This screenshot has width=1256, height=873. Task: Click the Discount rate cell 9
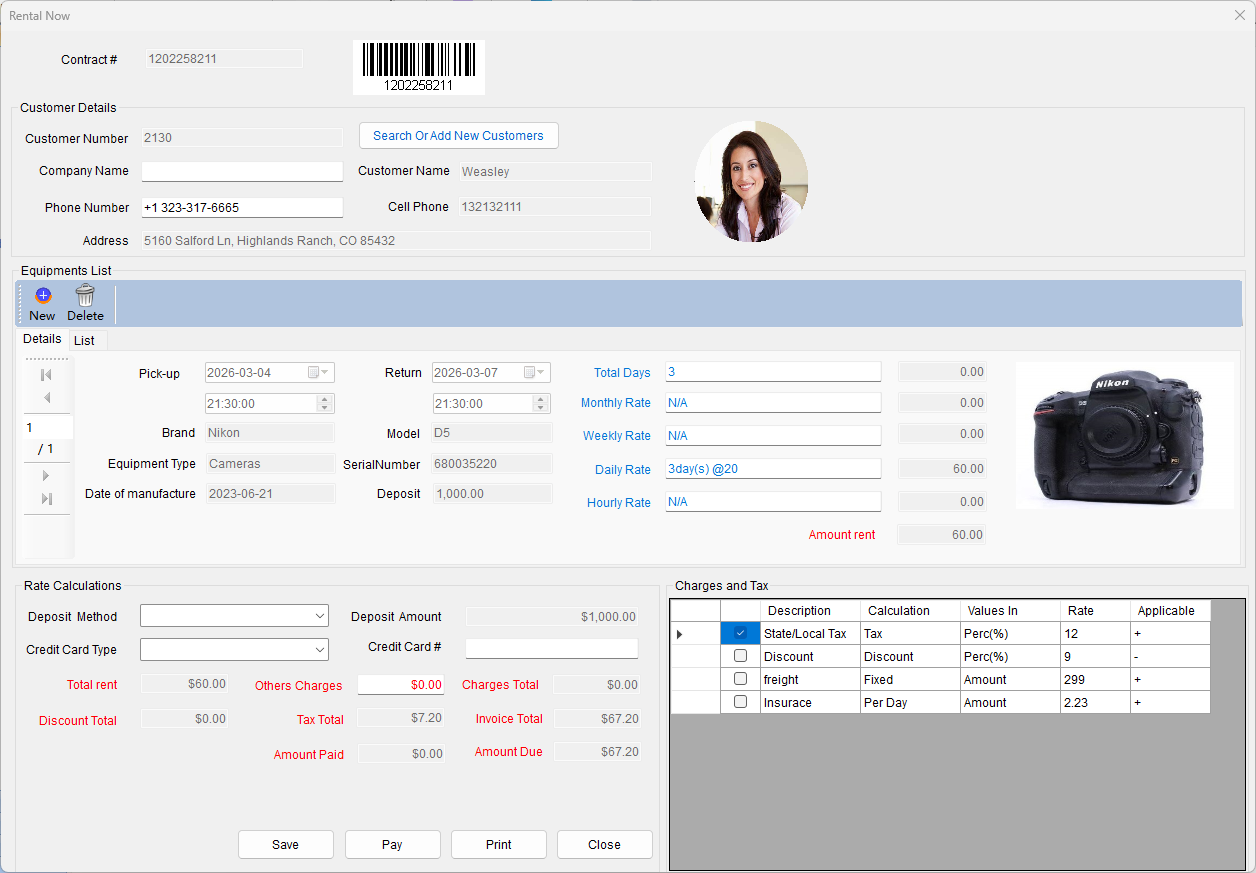[1095, 657]
